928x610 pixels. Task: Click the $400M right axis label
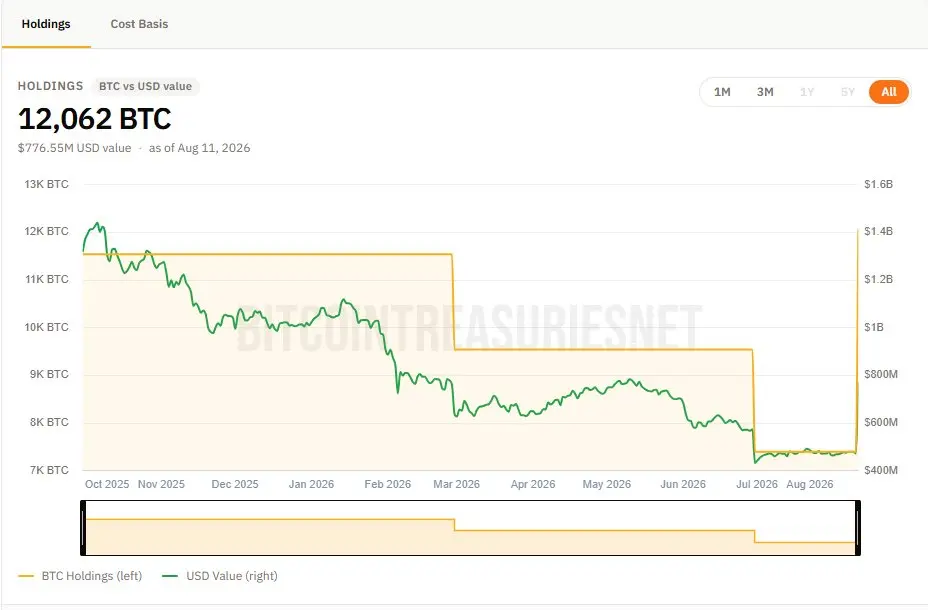coord(881,470)
